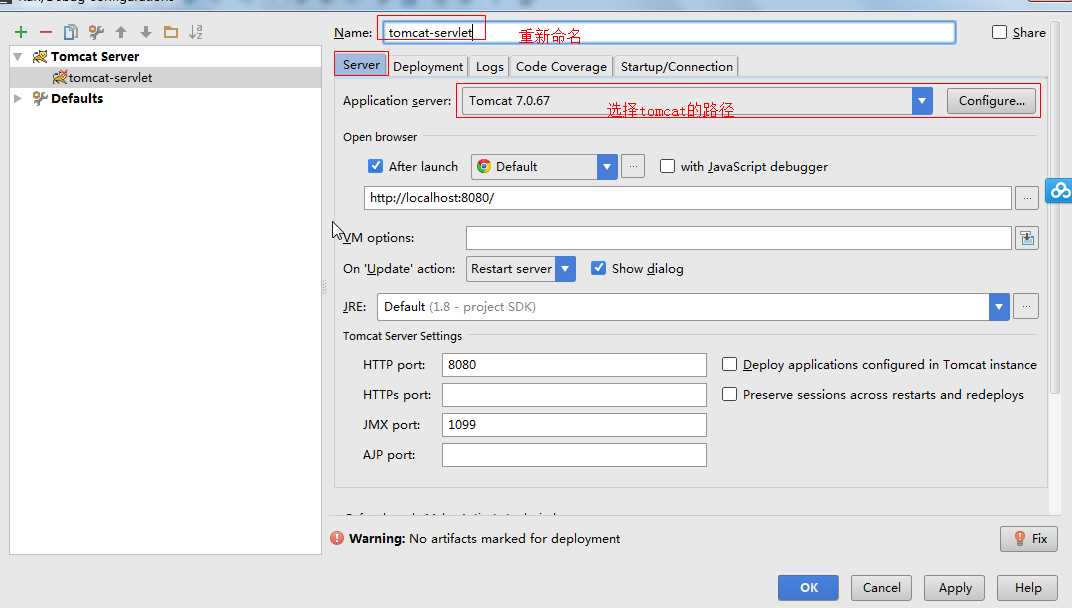The width and height of the screenshot is (1072, 608).
Task: Collapse the Tomcat Server tree node
Action: pos(18,57)
